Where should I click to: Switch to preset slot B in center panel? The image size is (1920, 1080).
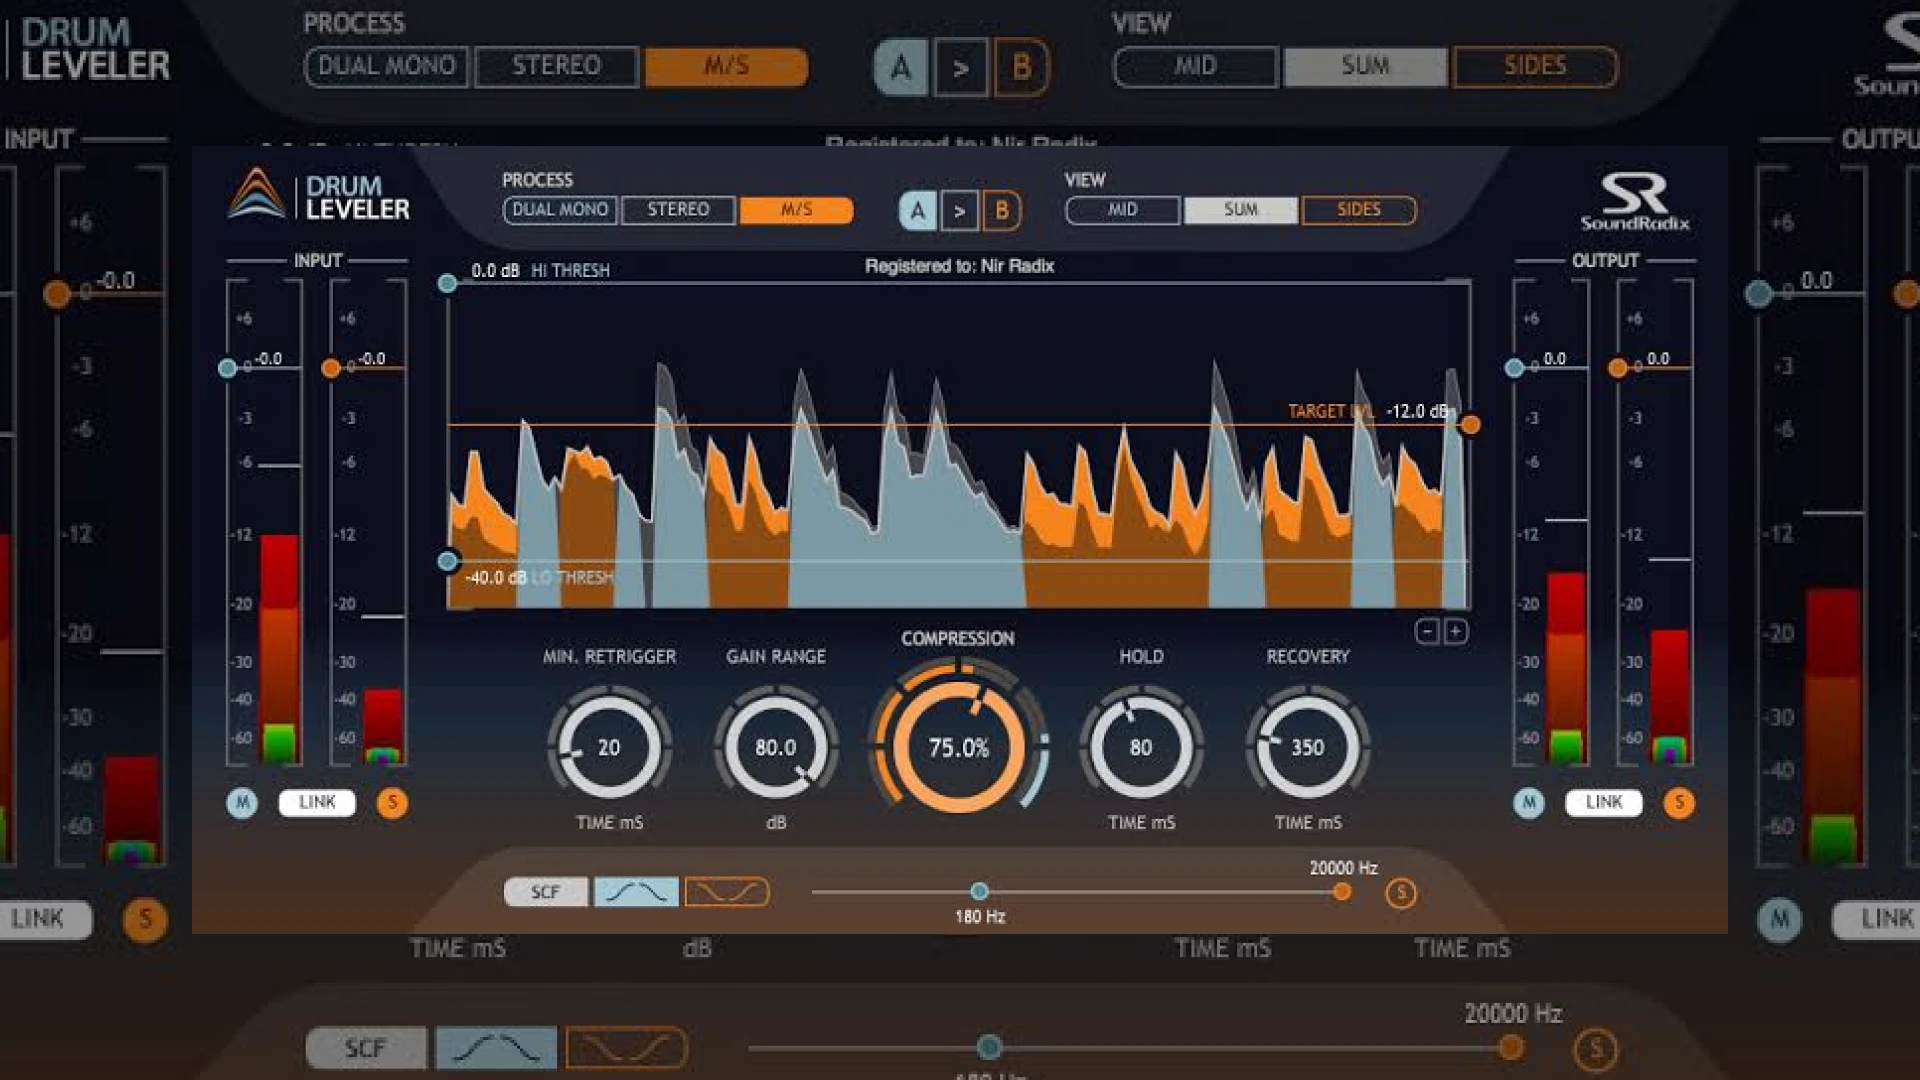pos(1001,211)
